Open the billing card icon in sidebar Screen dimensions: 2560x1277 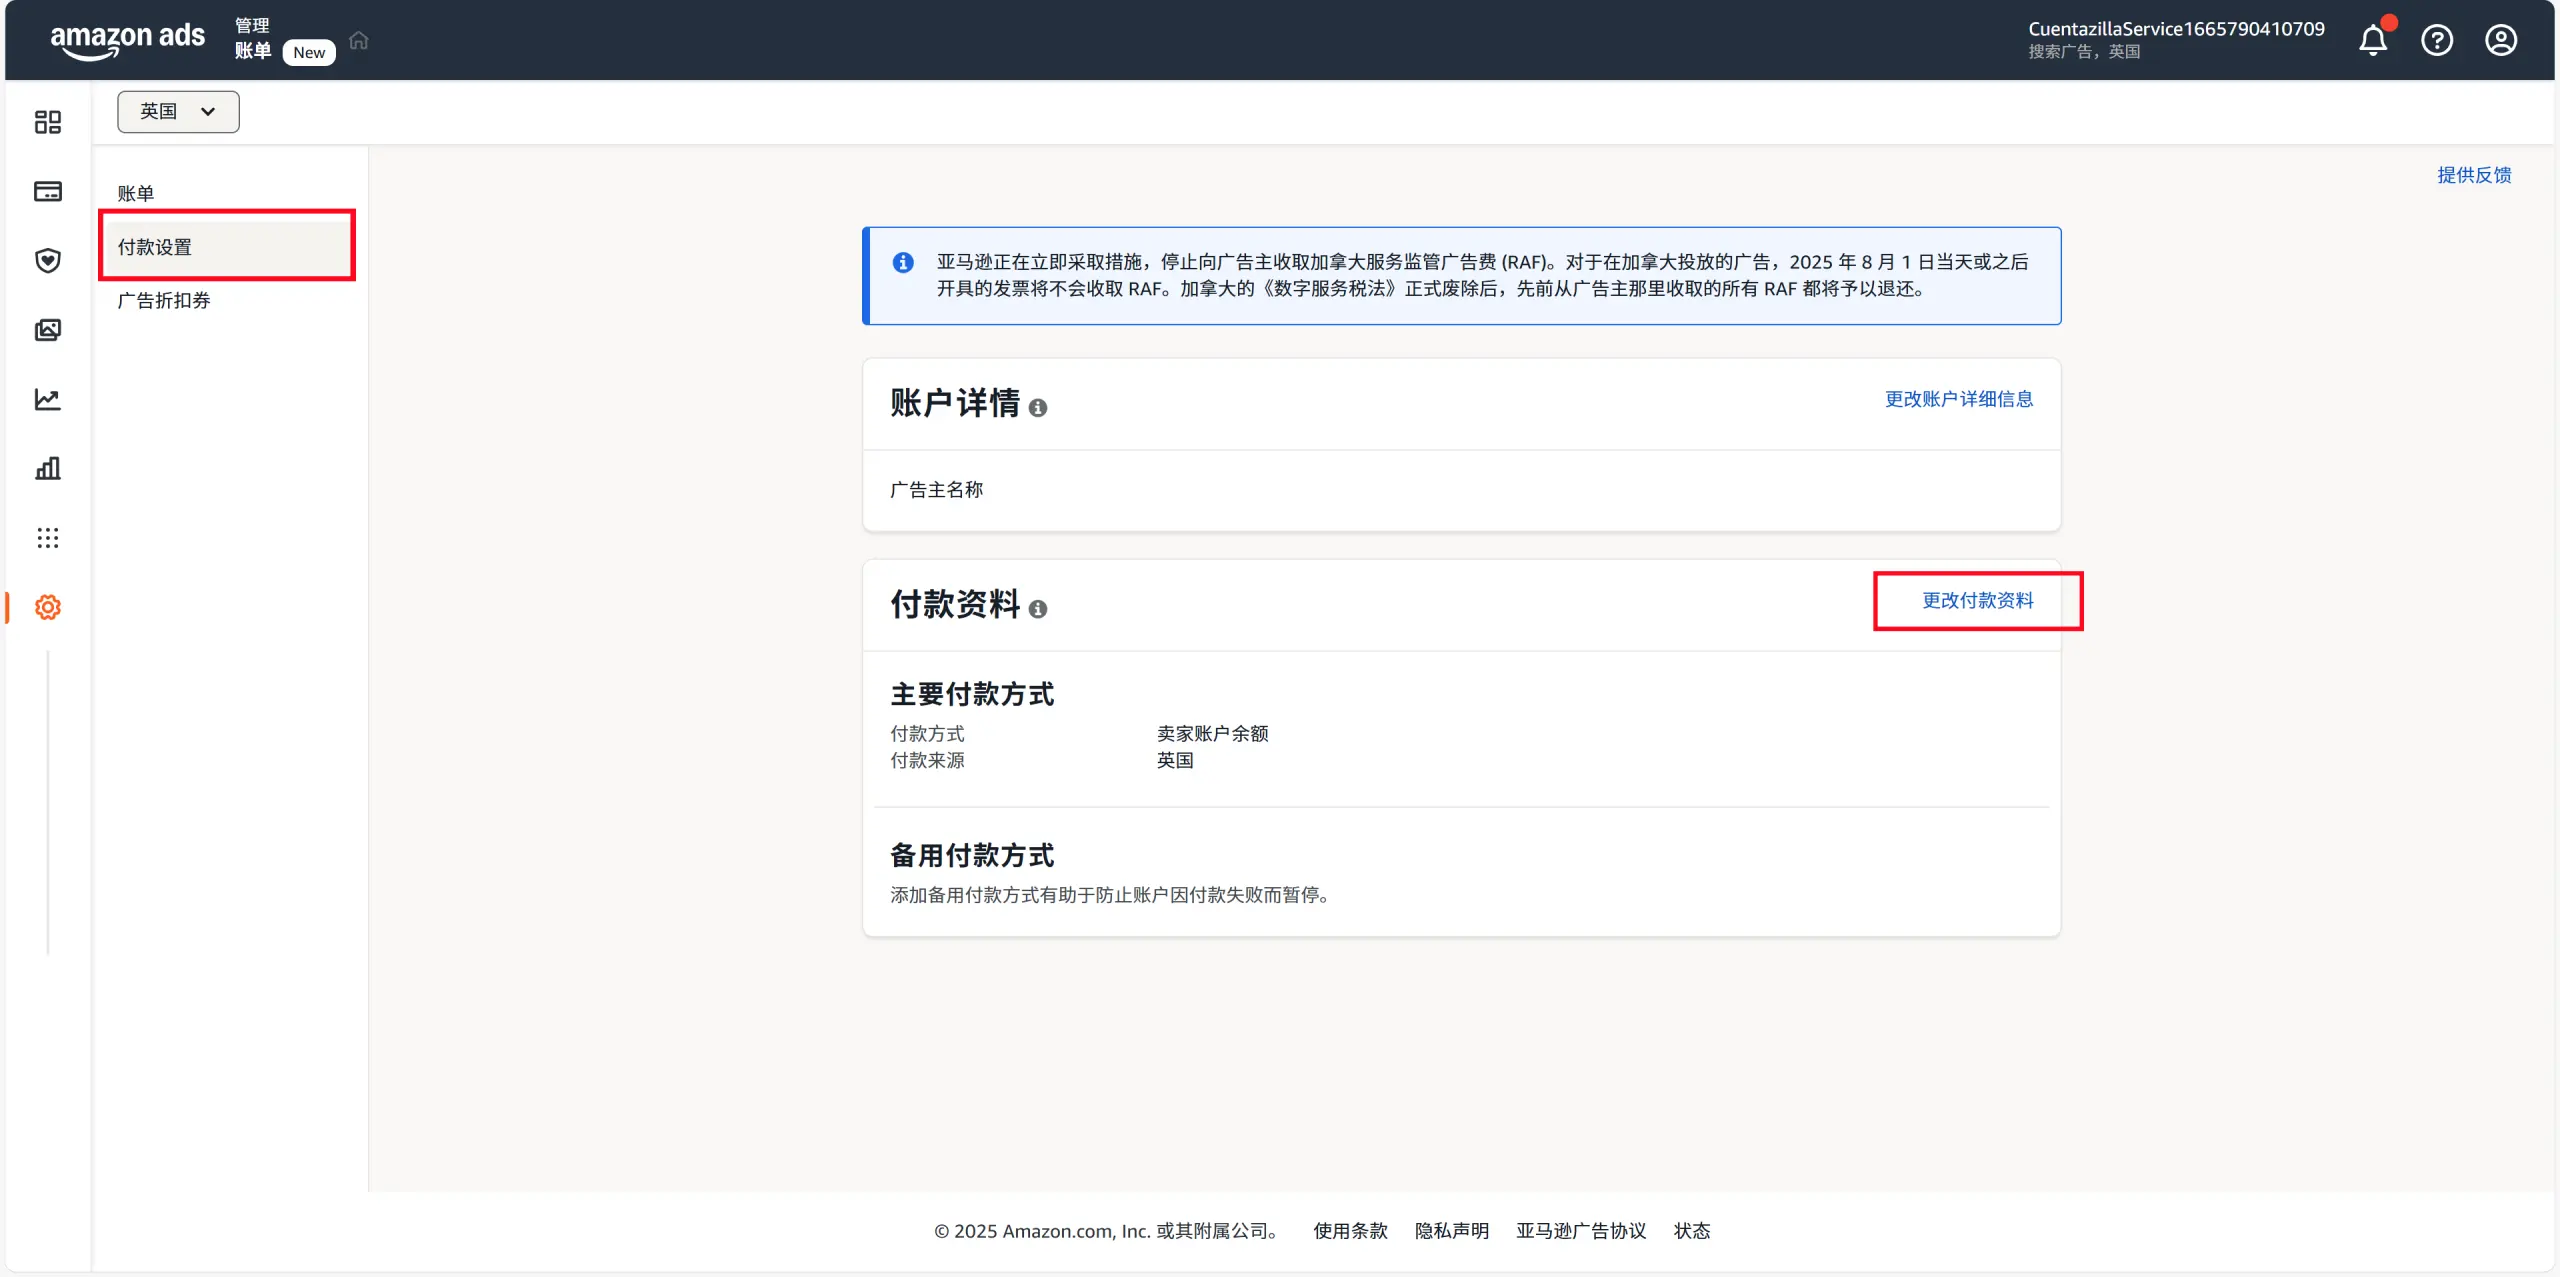[48, 191]
